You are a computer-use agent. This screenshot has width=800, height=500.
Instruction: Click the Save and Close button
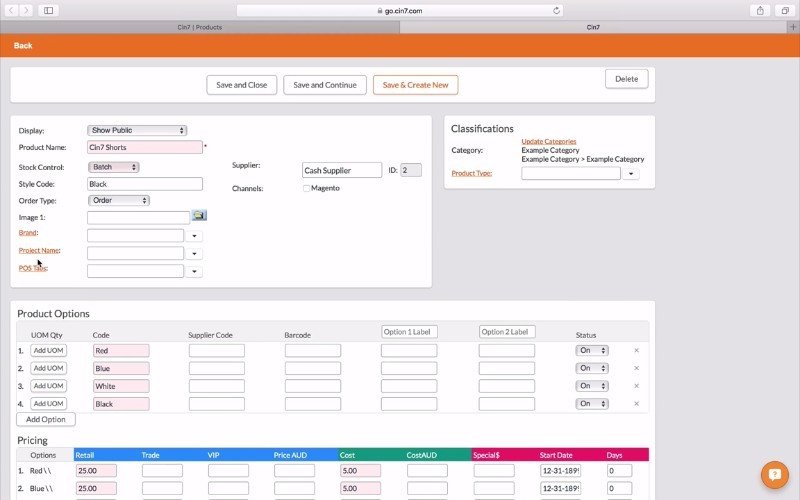(x=242, y=85)
